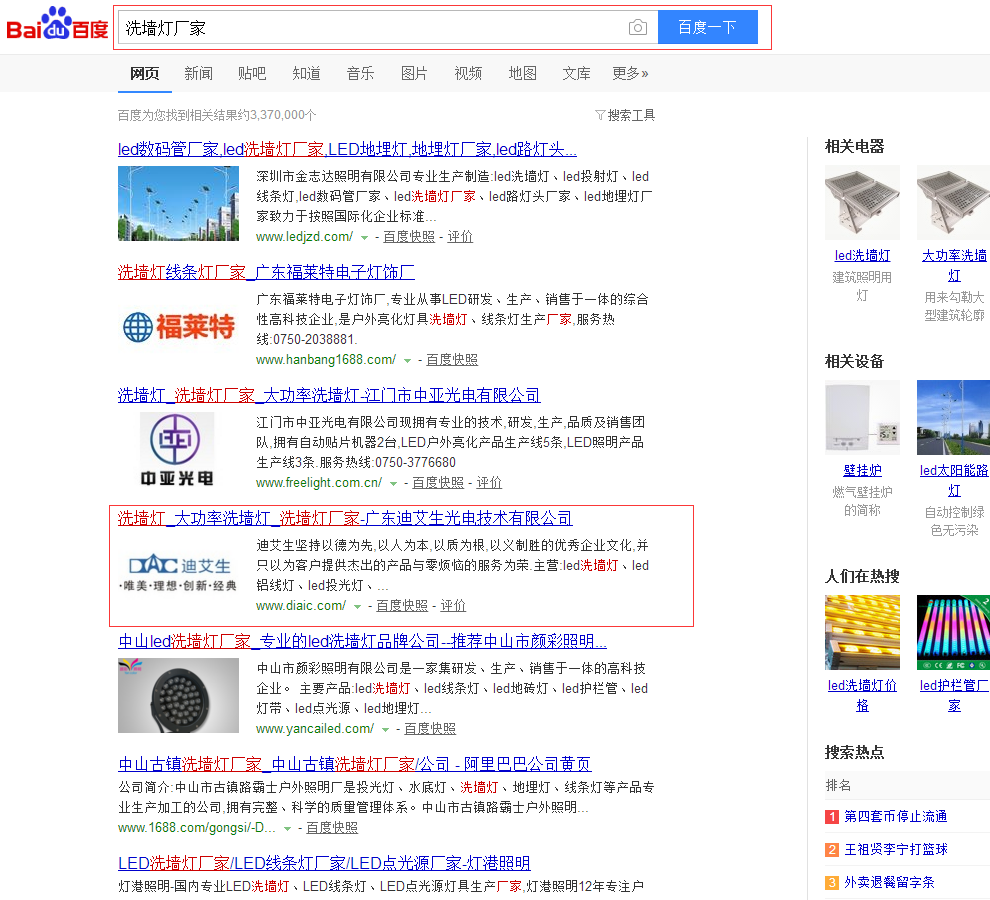The image size is (990, 900).
Task: Open the street lamp thumbnail of first result
Action: coord(178,203)
